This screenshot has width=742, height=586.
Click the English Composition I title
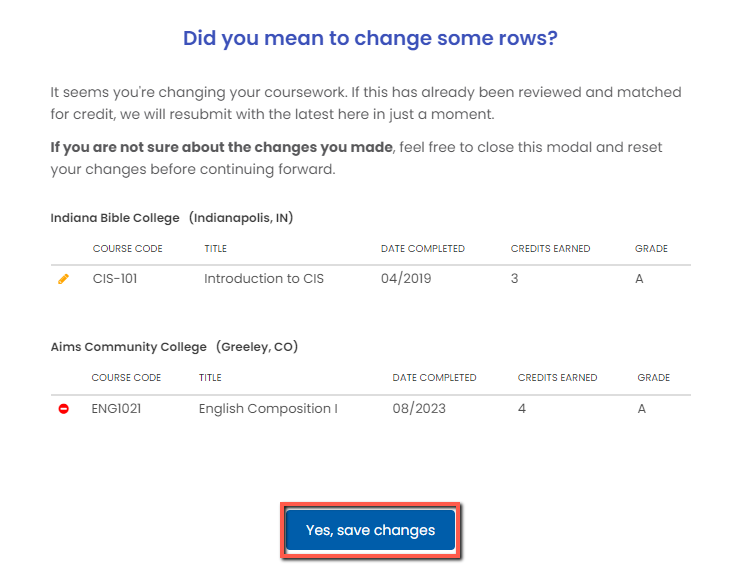coord(268,409)
